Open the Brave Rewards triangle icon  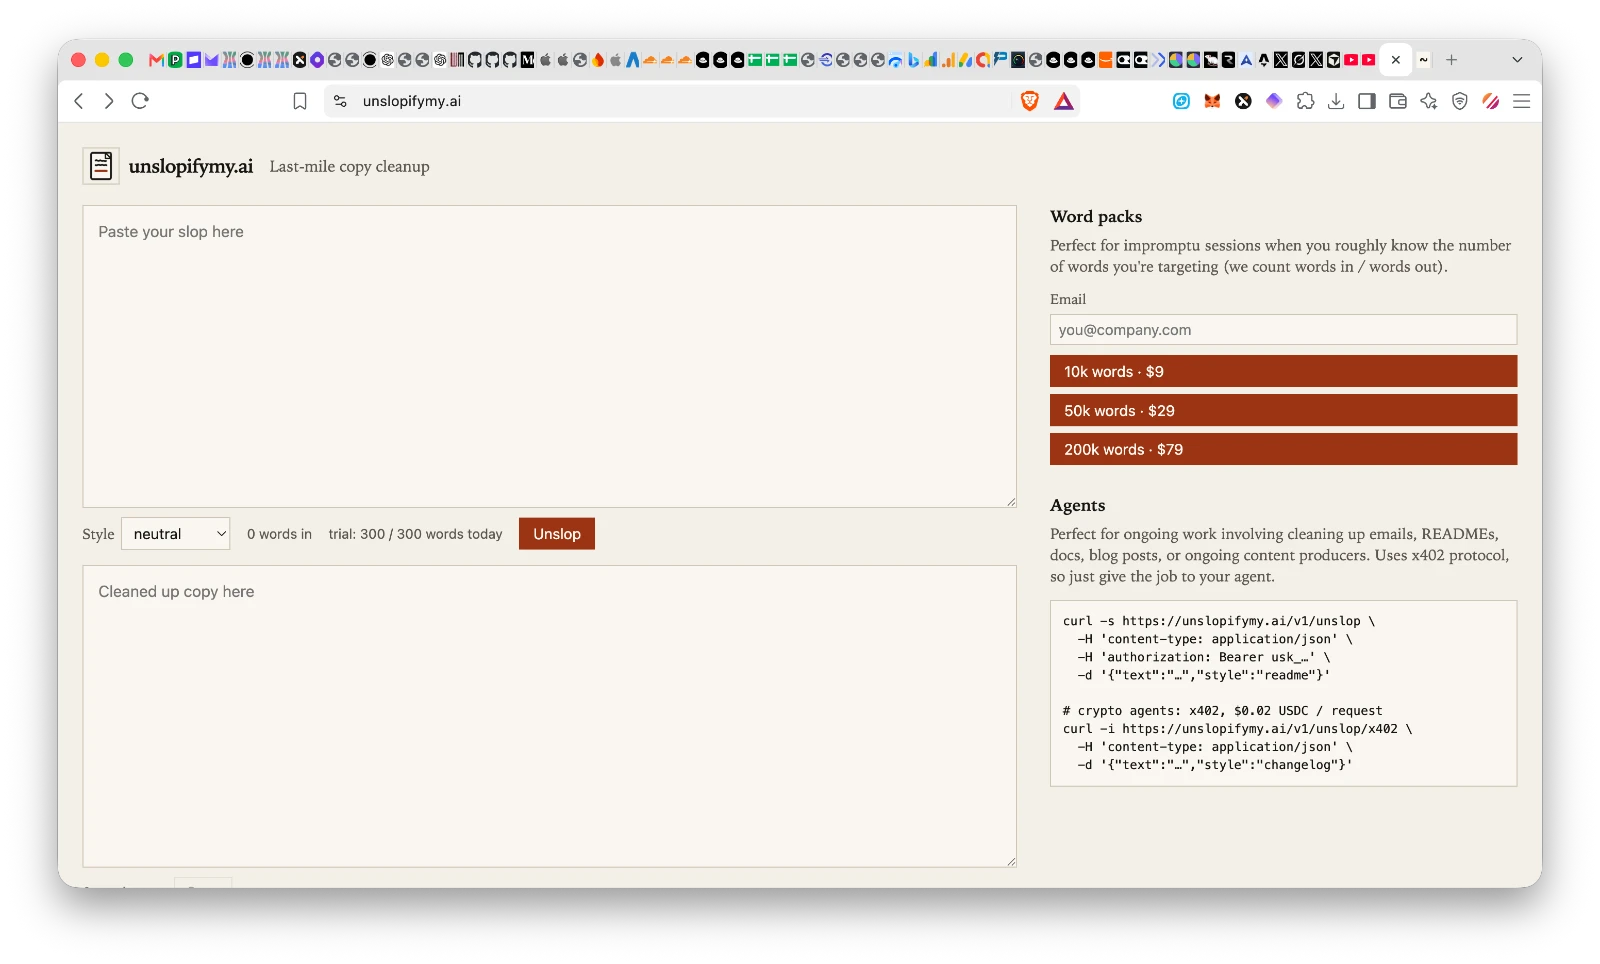tap(1064, 101)
